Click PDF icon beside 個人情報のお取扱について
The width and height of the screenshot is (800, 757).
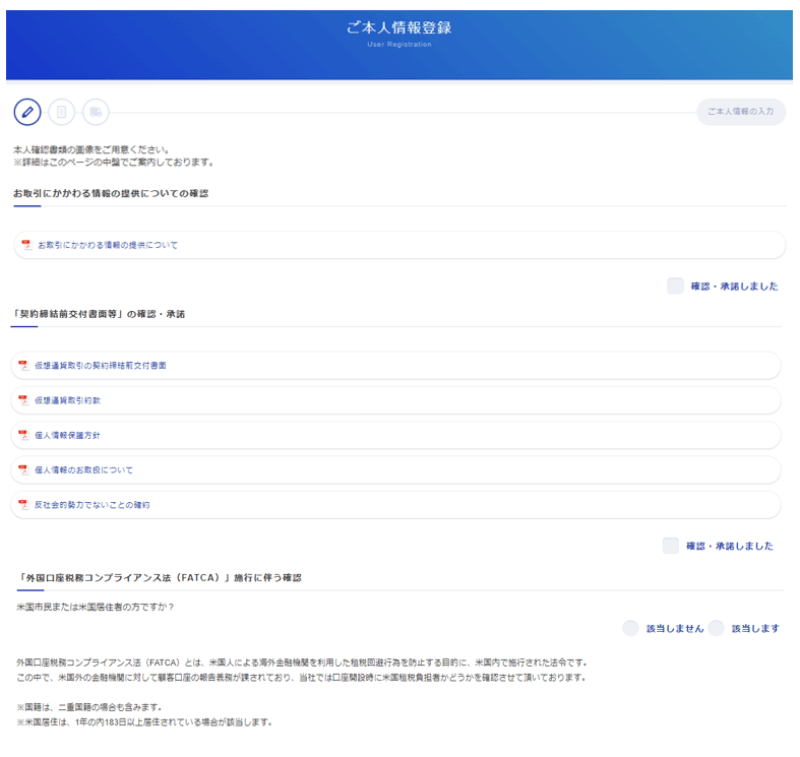pyautogui.click(x=23, y=470)
